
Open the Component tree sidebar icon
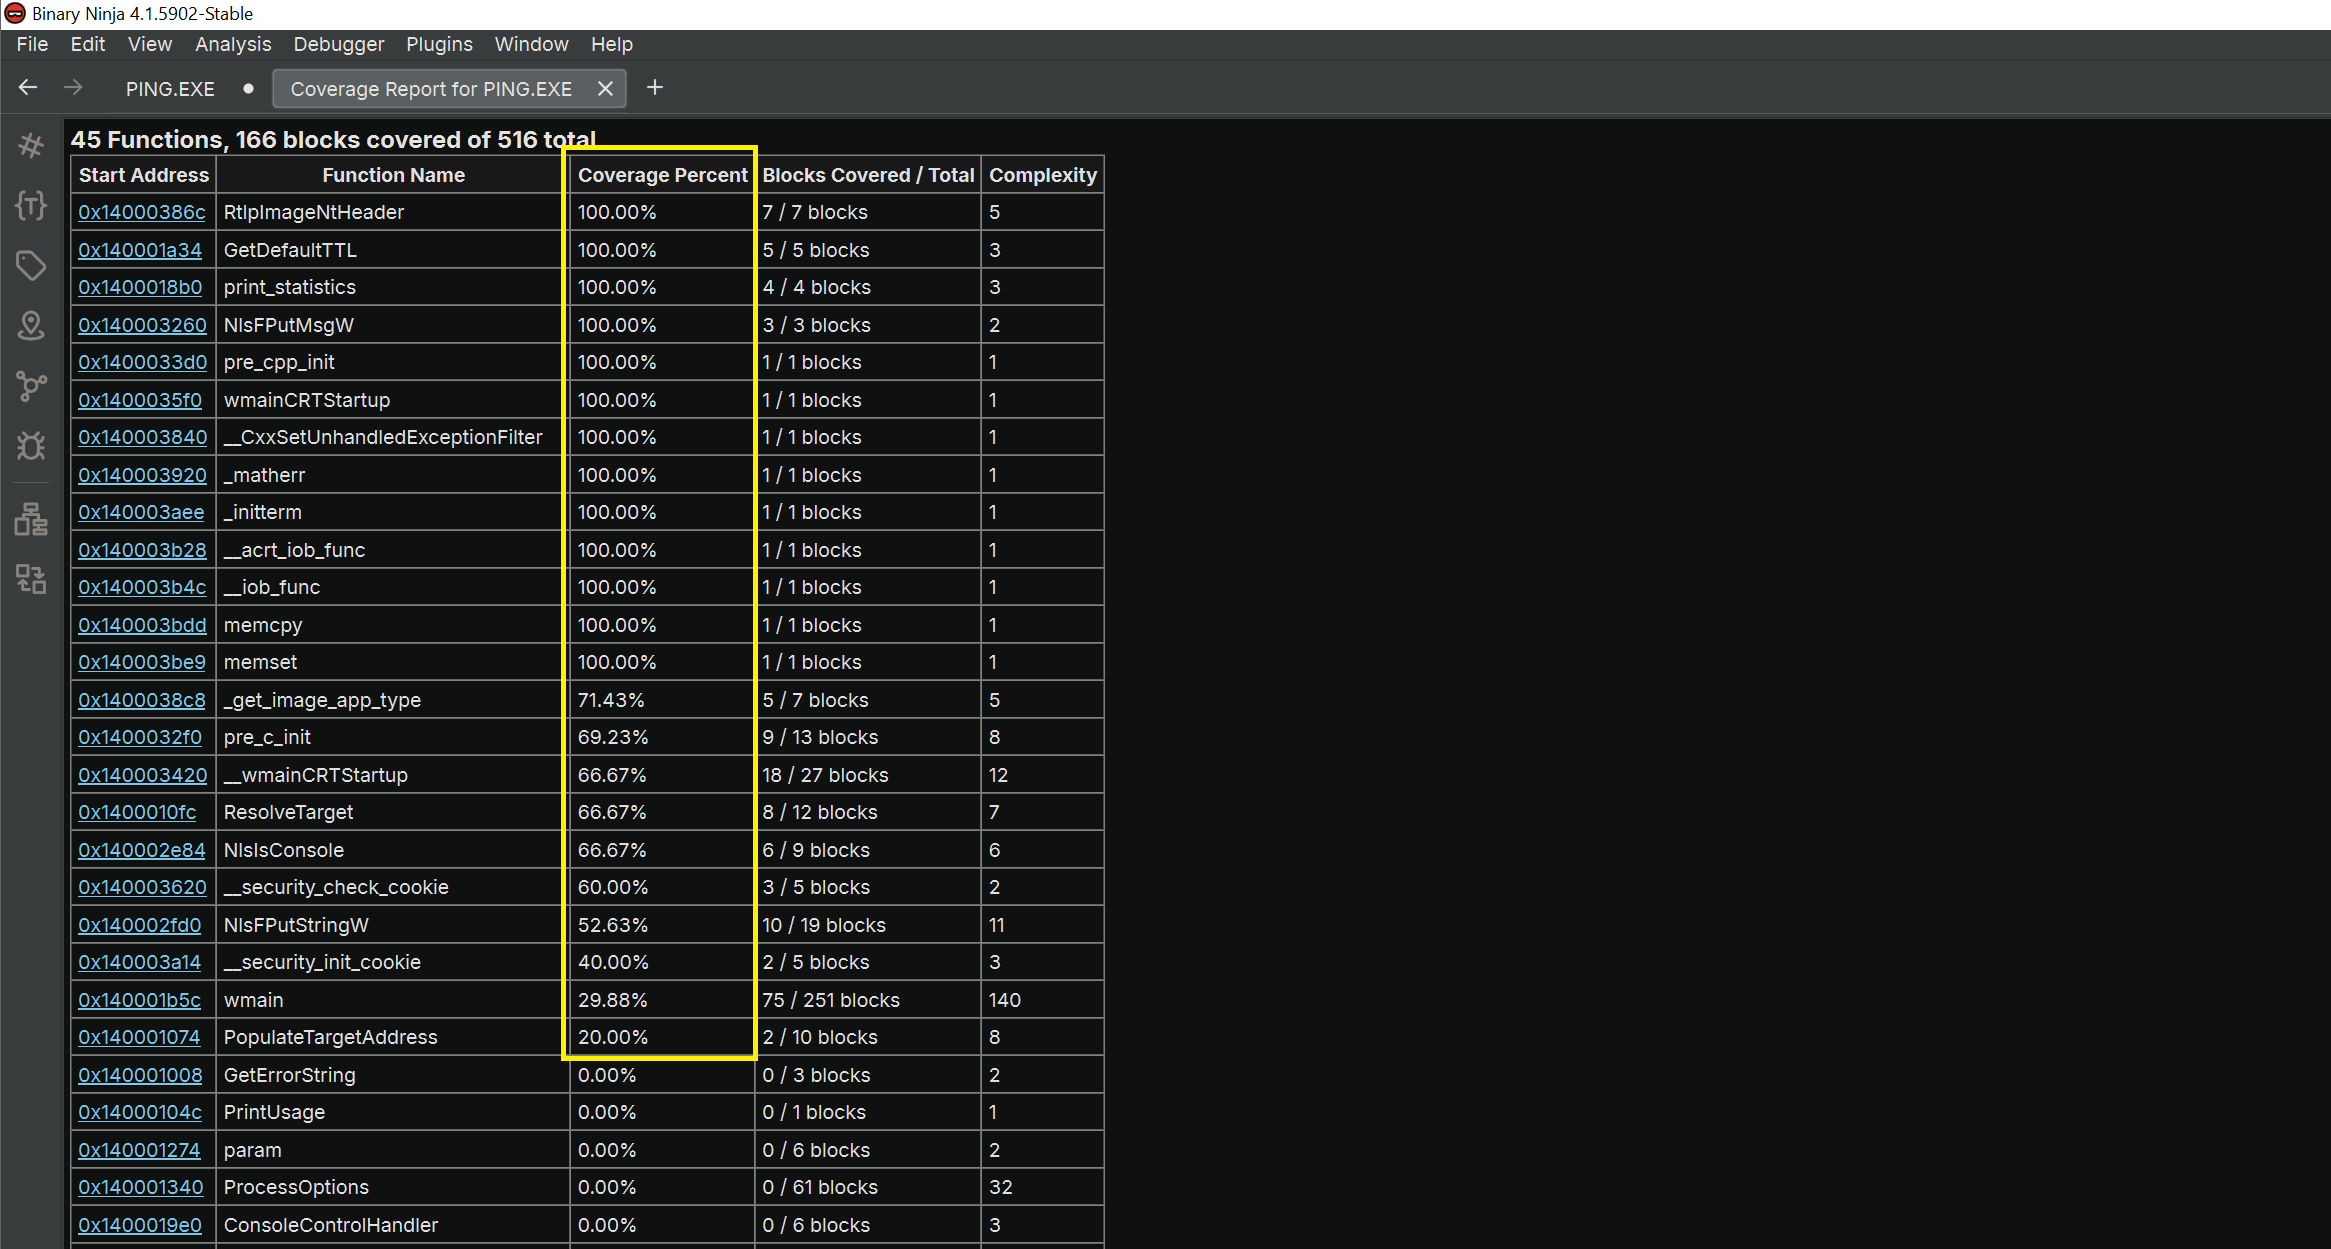31,579
